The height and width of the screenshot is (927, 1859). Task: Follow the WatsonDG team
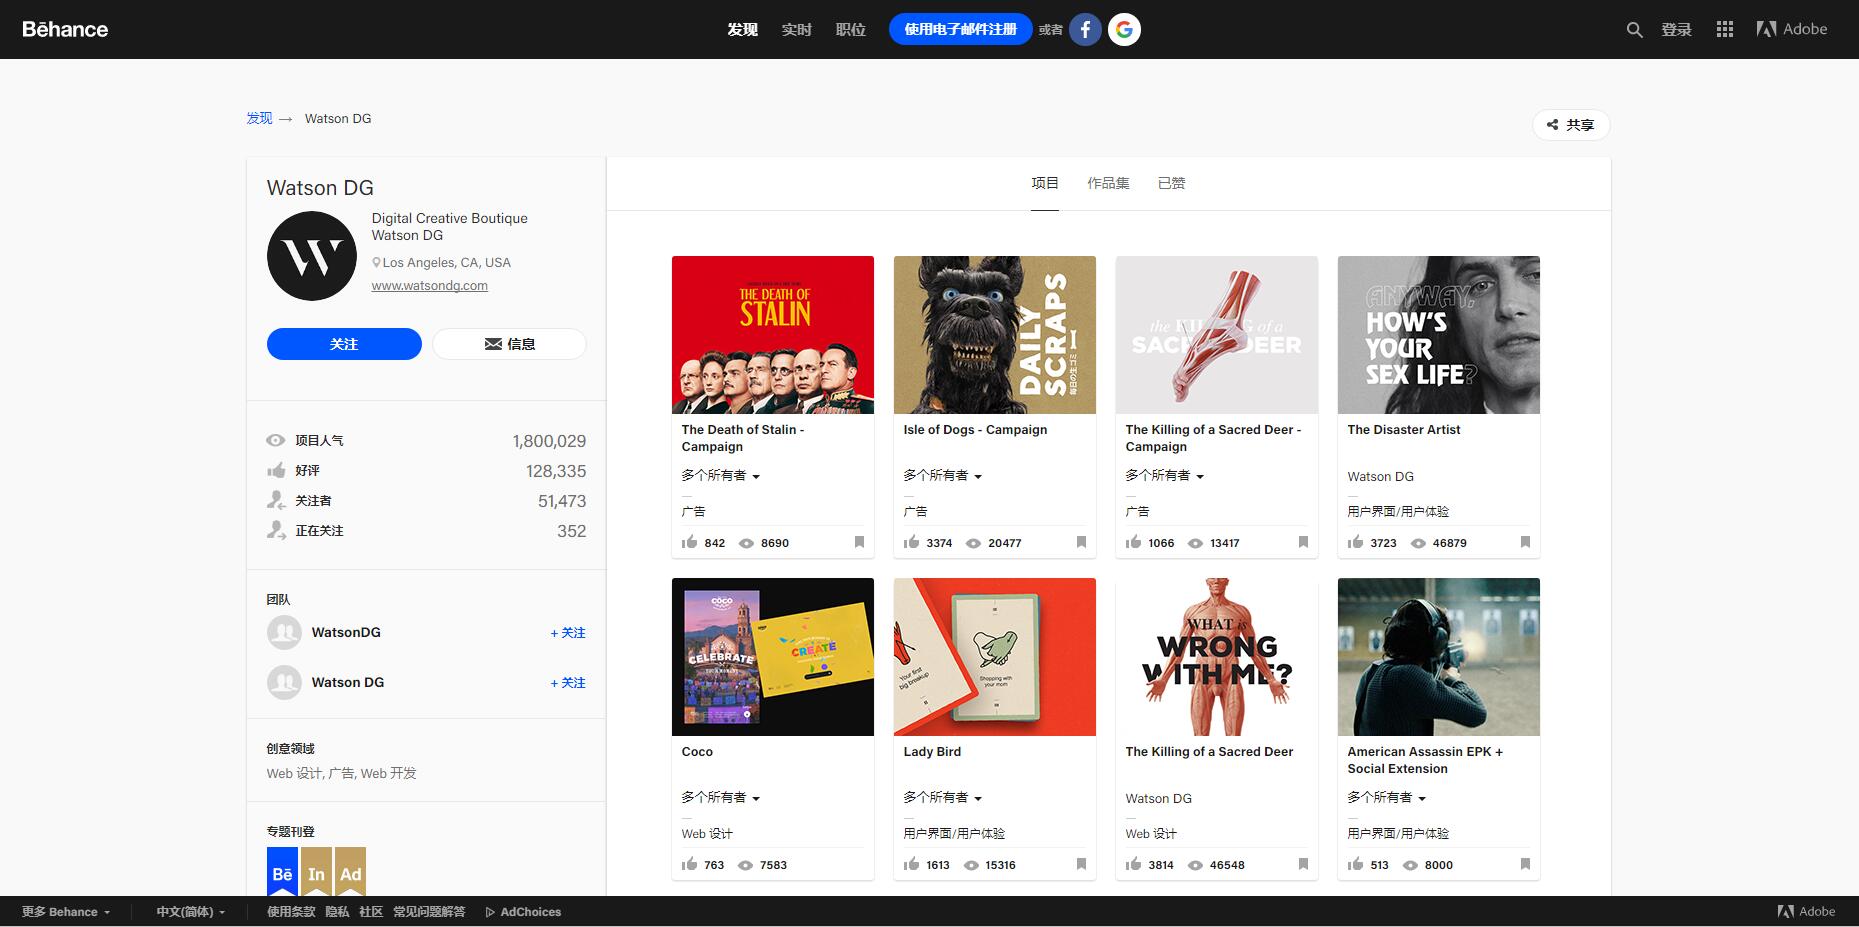pyautogui.click(x=568, y=633)
